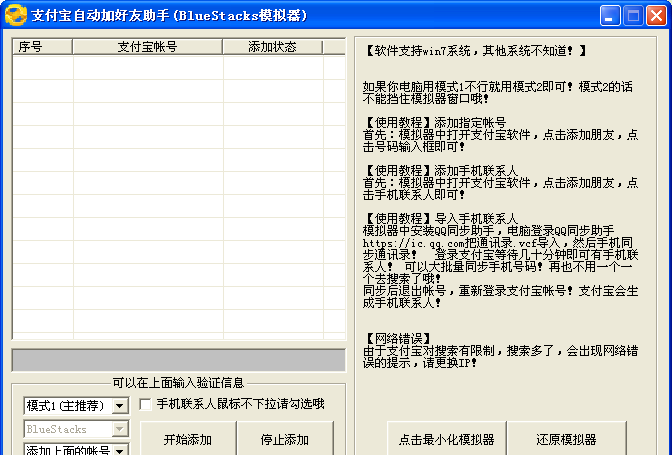Click the 序号 column header

pyautogui.click(x=42, y=47)
